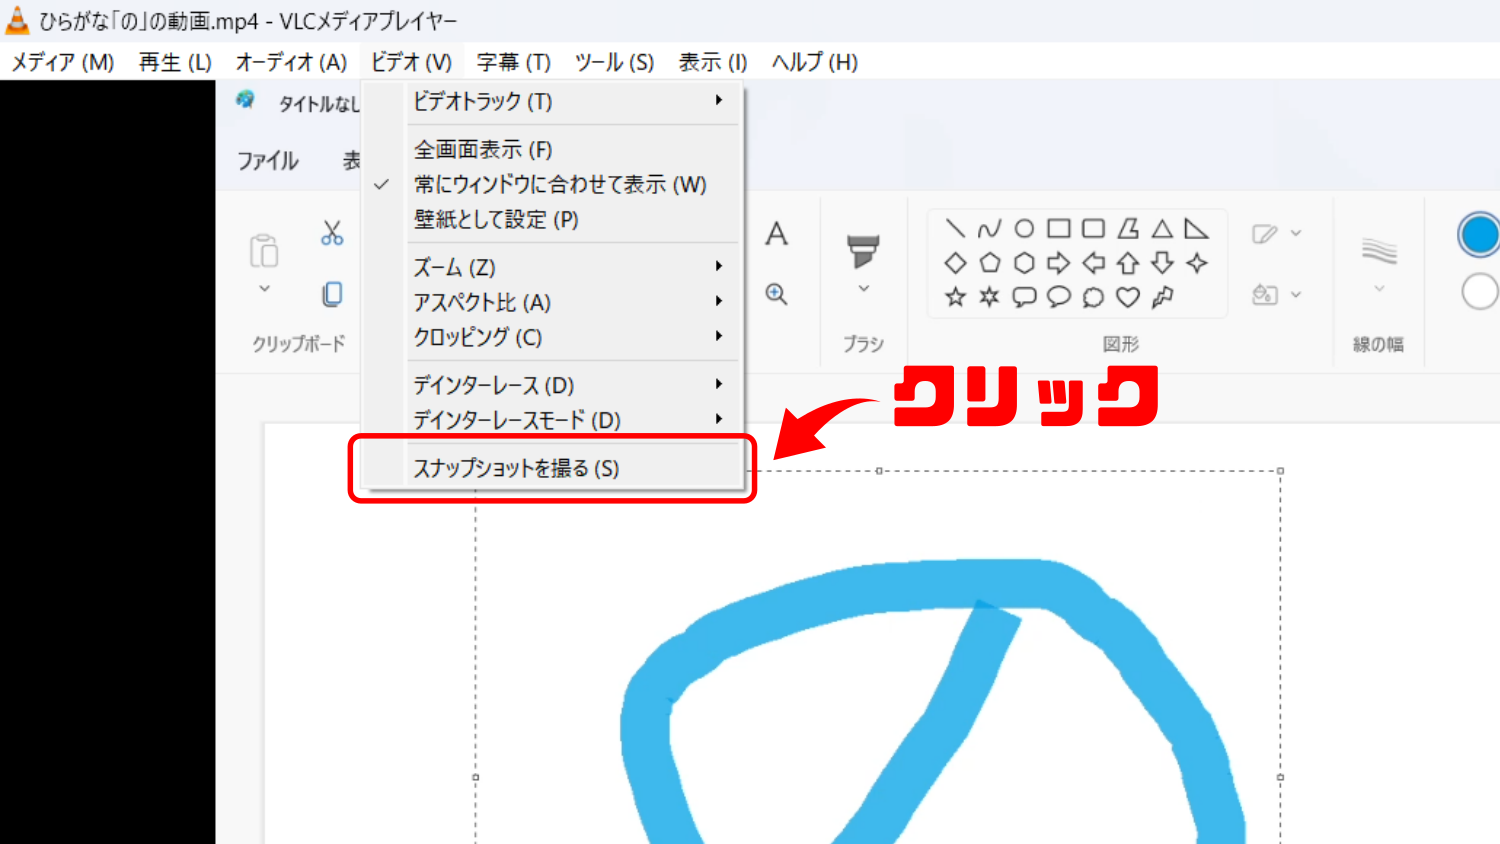Screen dimensions: 1500x844
Task: Expand the brush type chevron
Action: pos(864,289)
